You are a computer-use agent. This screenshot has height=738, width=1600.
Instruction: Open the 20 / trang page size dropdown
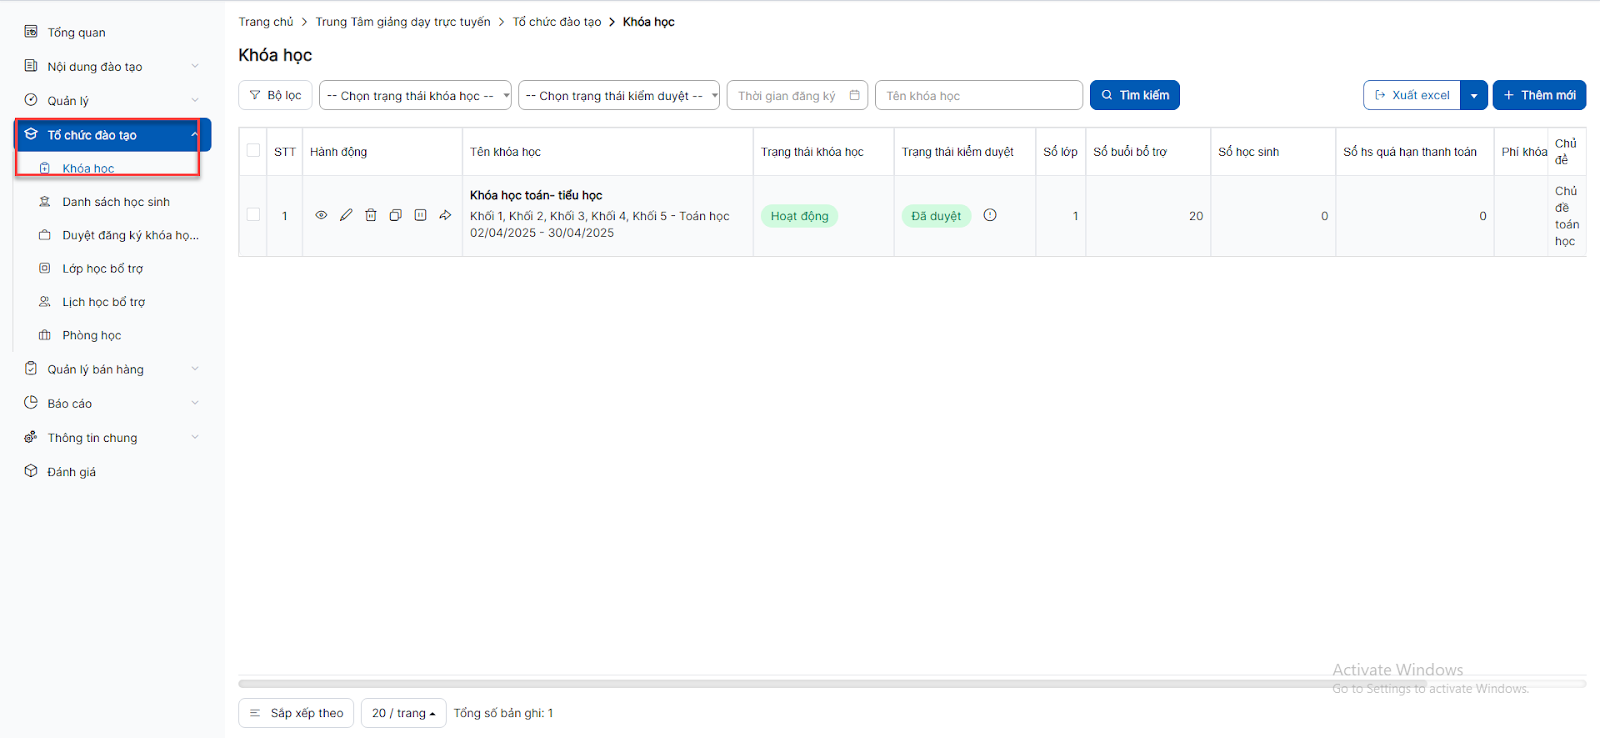(x=403, y=713)
